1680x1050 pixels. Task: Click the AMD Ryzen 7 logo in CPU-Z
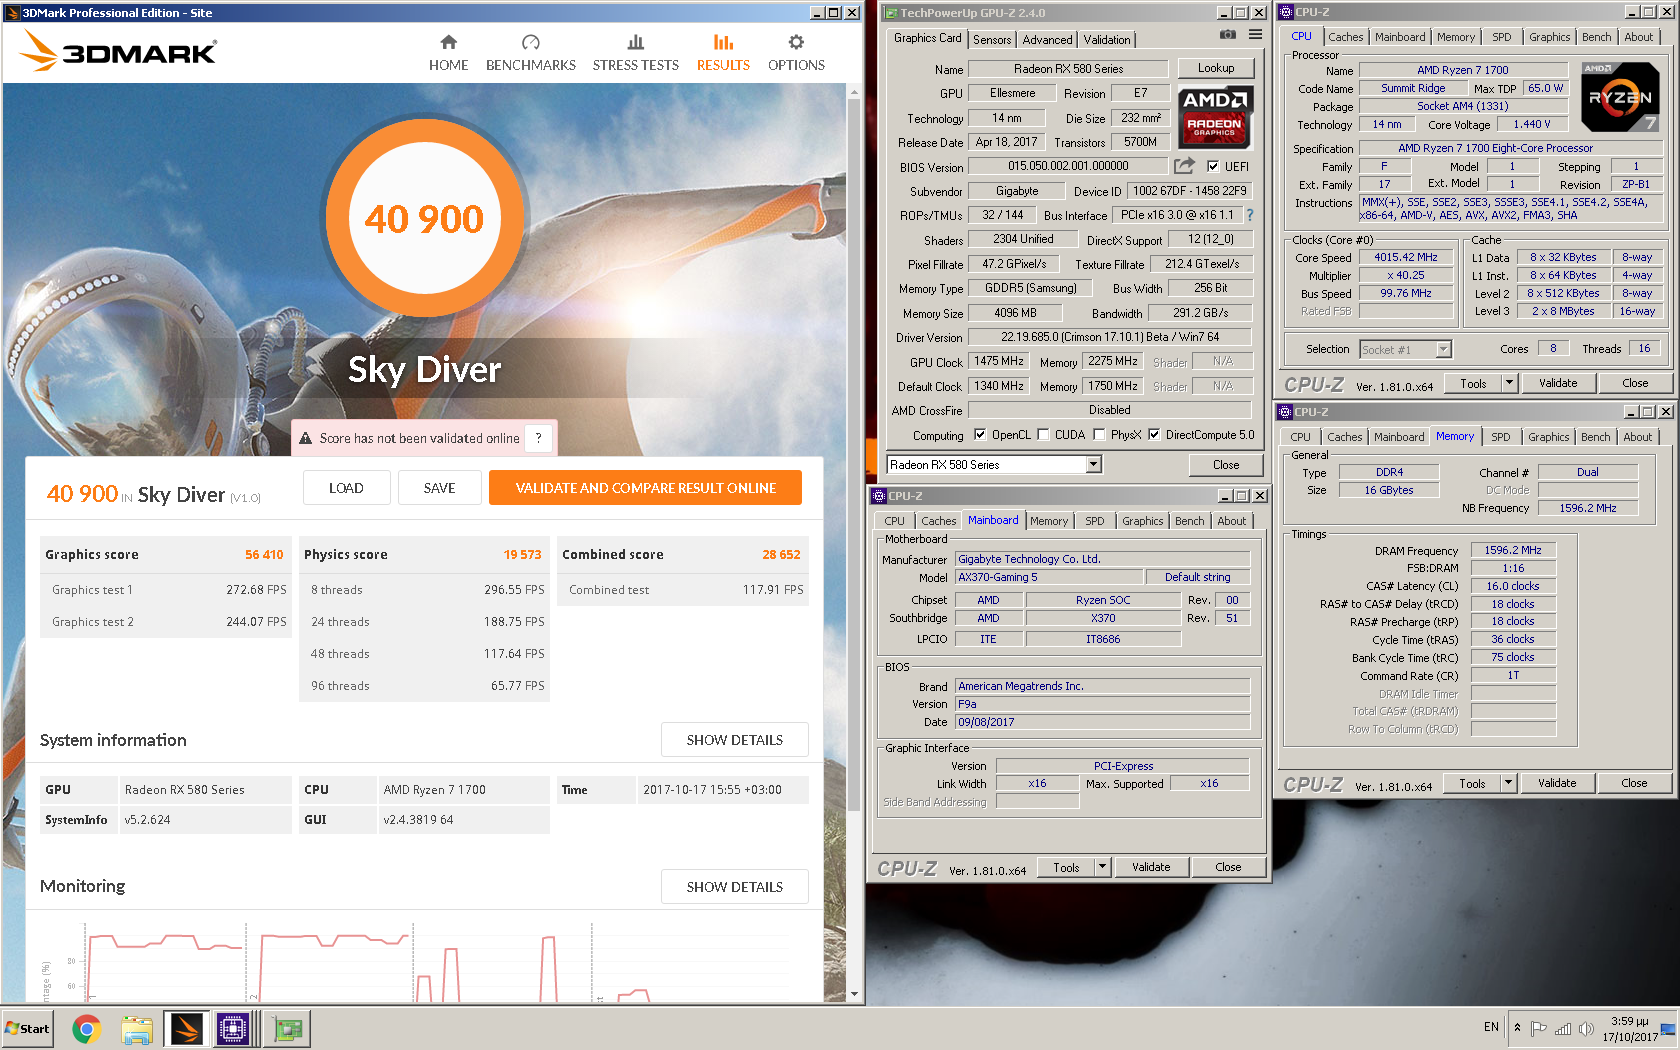coord(1620,97)
